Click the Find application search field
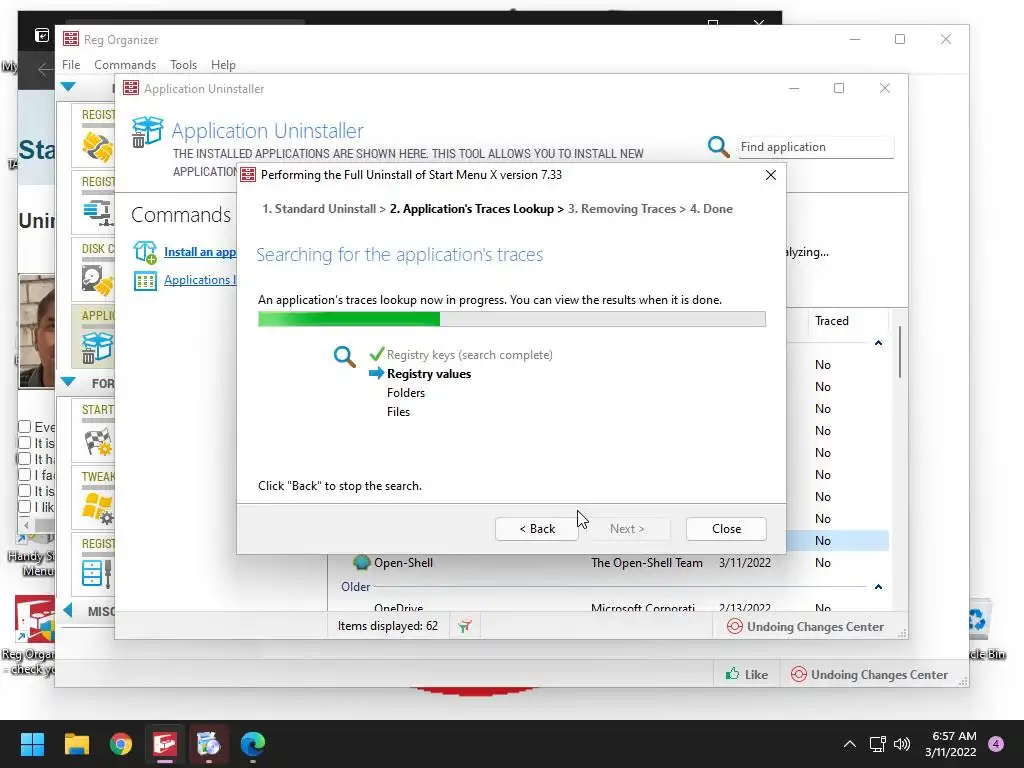Viewport: 1024px width, 768px height. coord(815,147)
